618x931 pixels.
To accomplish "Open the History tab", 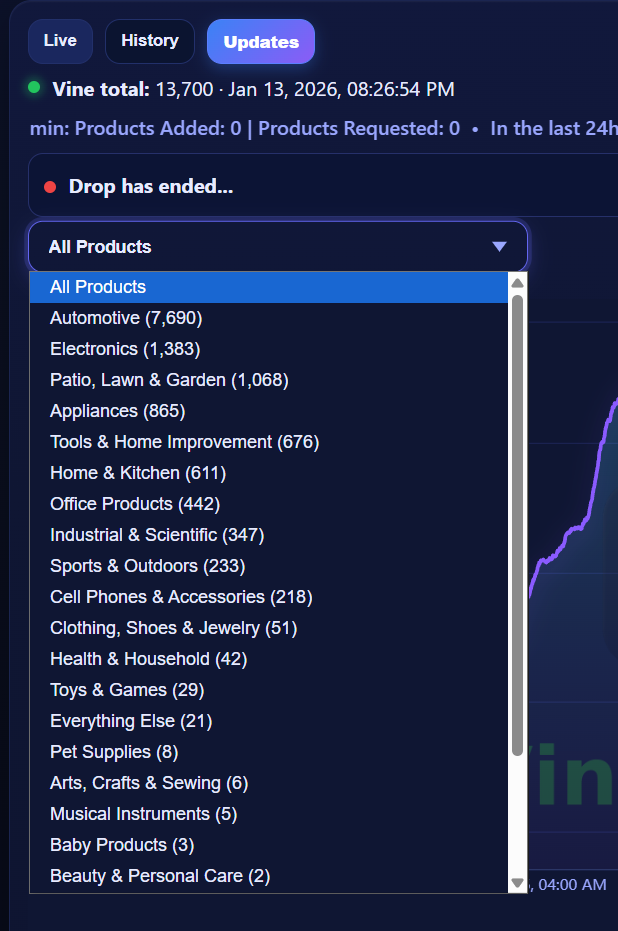I will point(150,41).
